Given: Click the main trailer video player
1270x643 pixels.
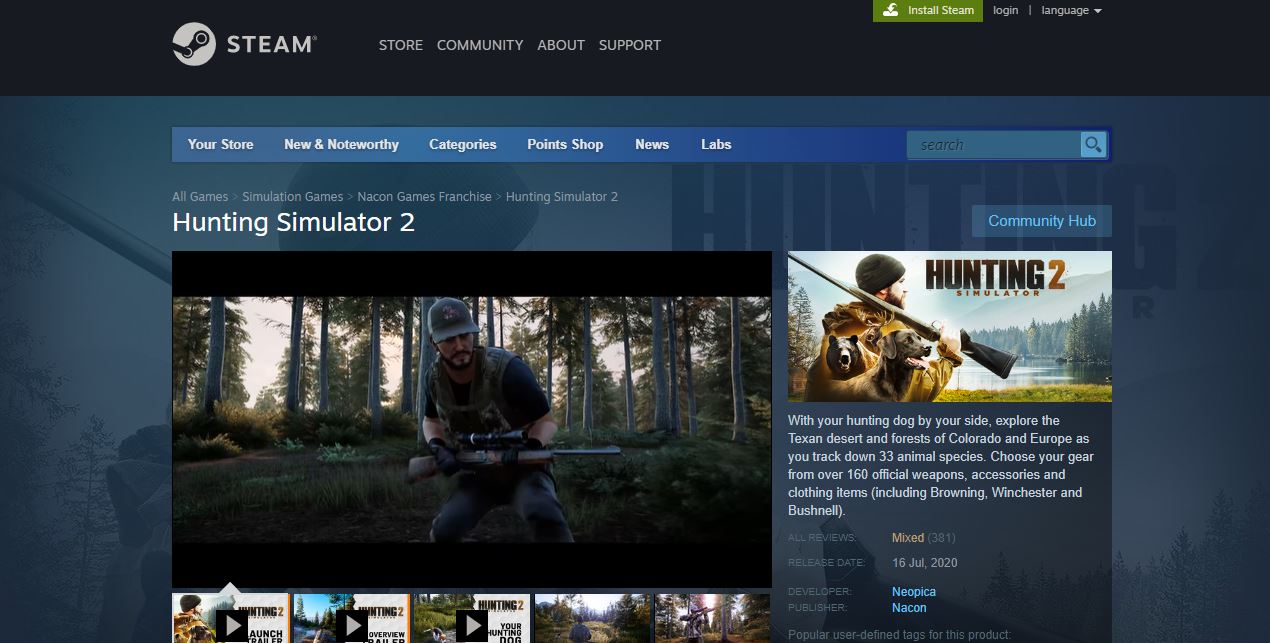Looking at the screenshot, I should pyautogui.click(x=472, y=419).
